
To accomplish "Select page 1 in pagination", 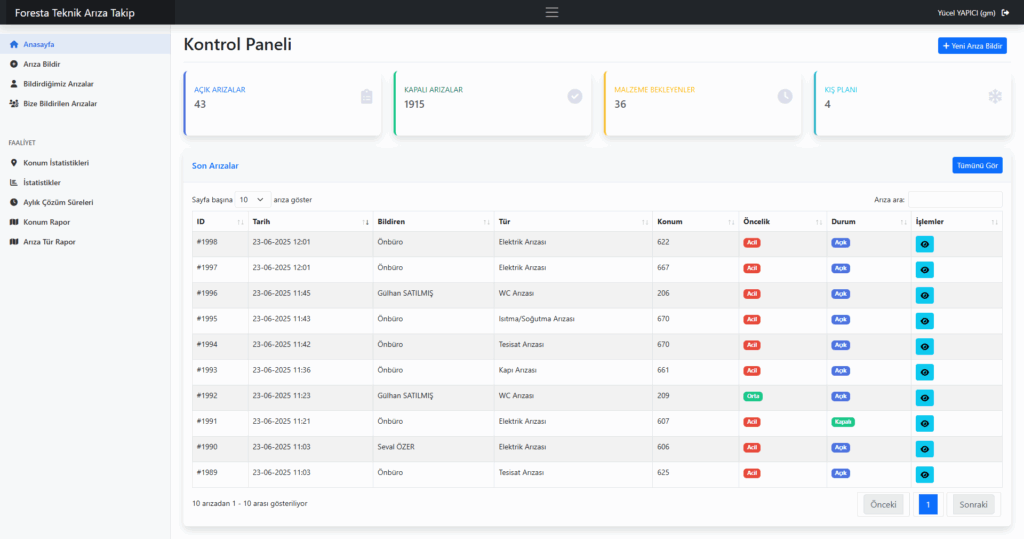I will (x=927, y=504).
